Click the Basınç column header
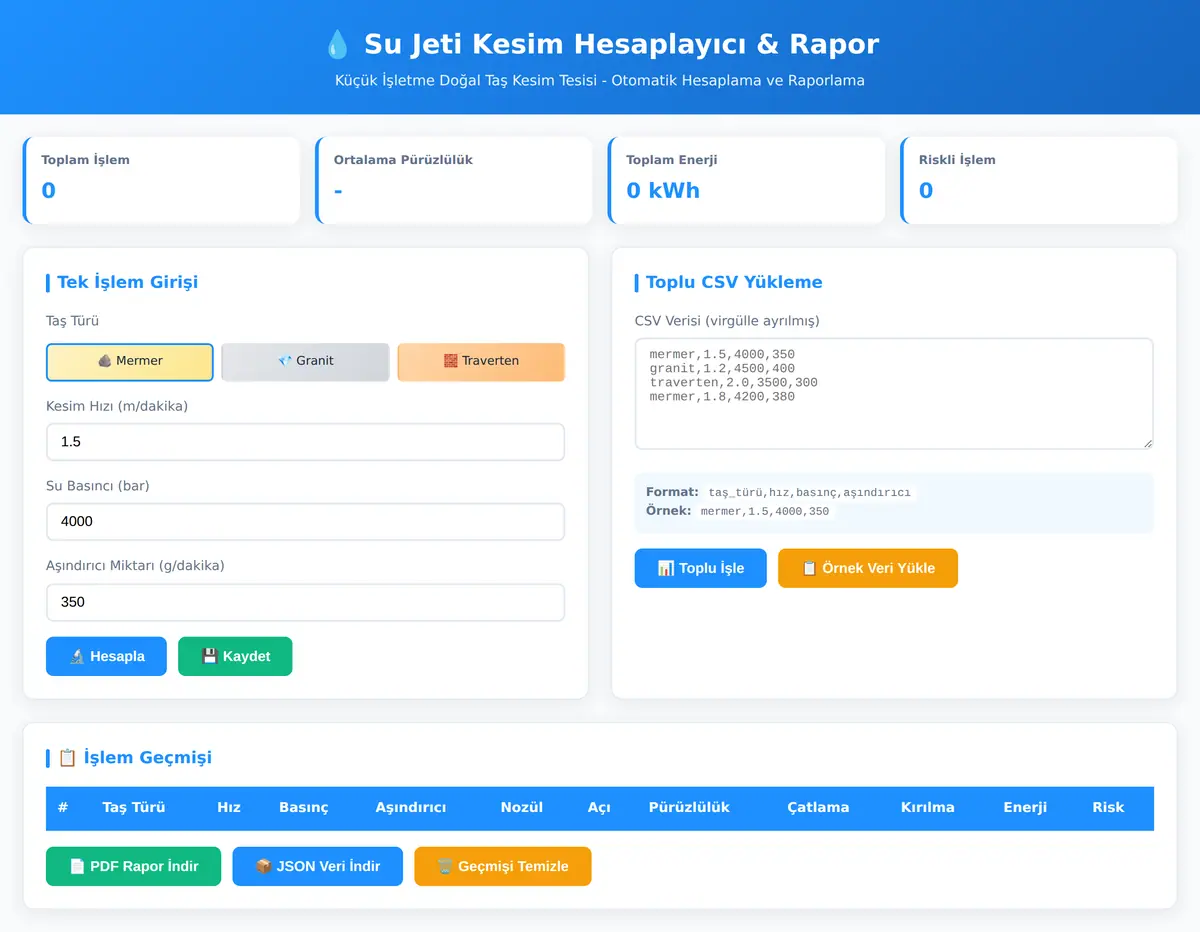Image resolution: width=1200 pixels, height=932 pixels. [303, 808]
